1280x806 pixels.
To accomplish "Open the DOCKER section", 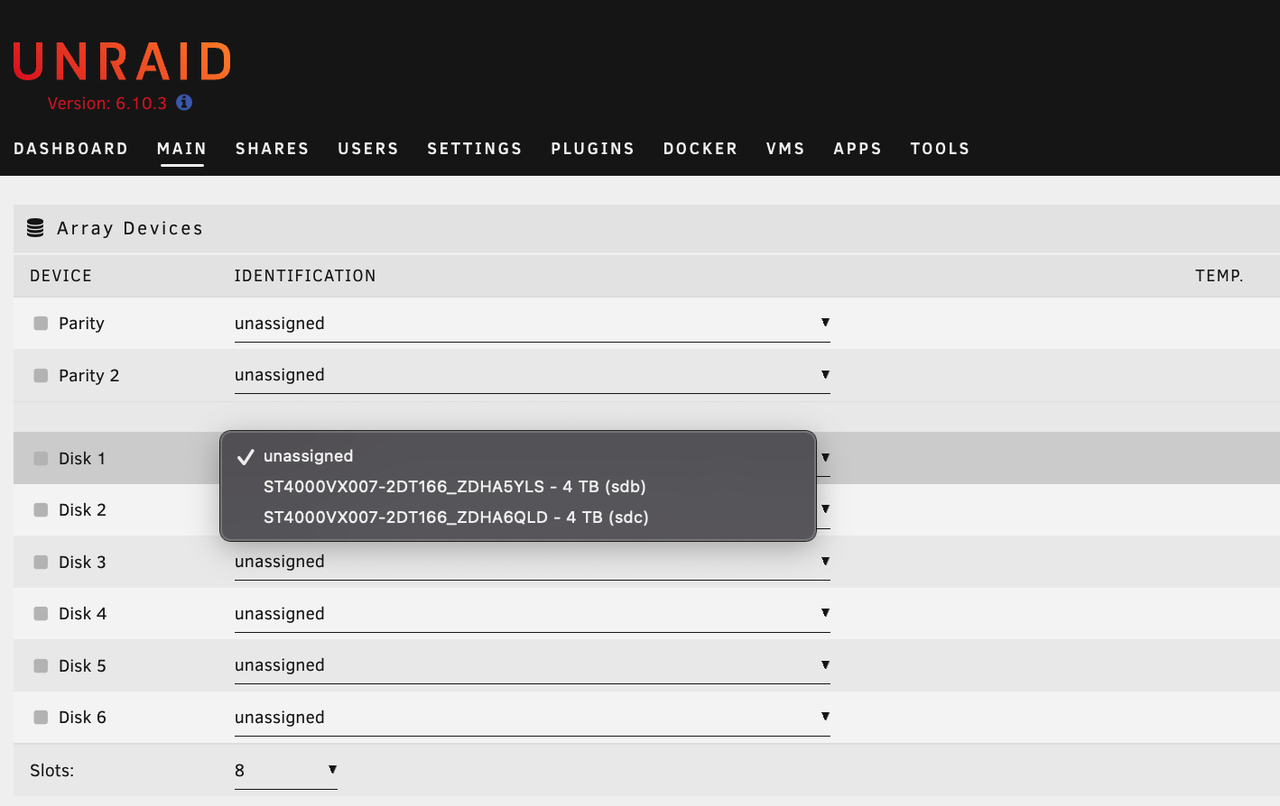I will coord(700,148).
